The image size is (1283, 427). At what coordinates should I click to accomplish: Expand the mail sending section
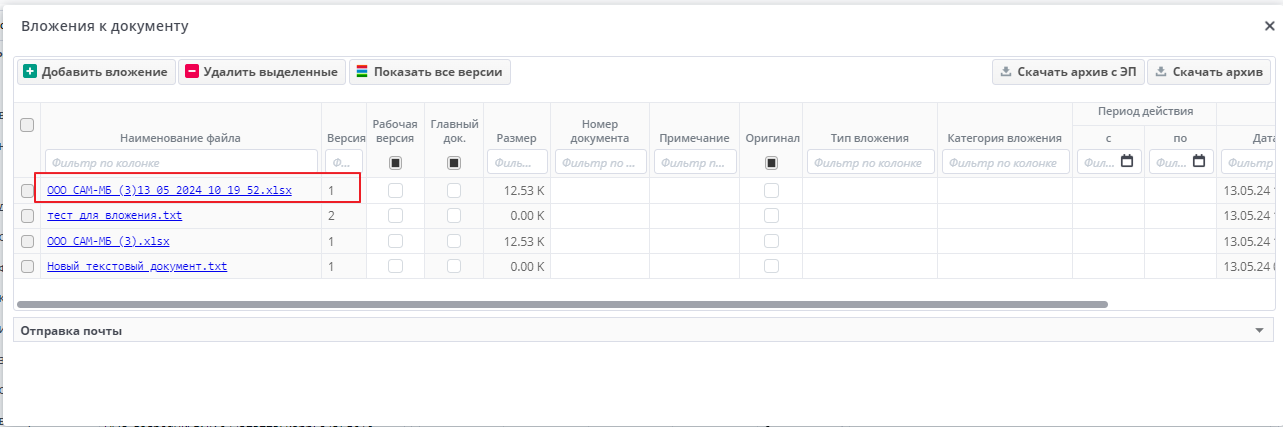1259,330
